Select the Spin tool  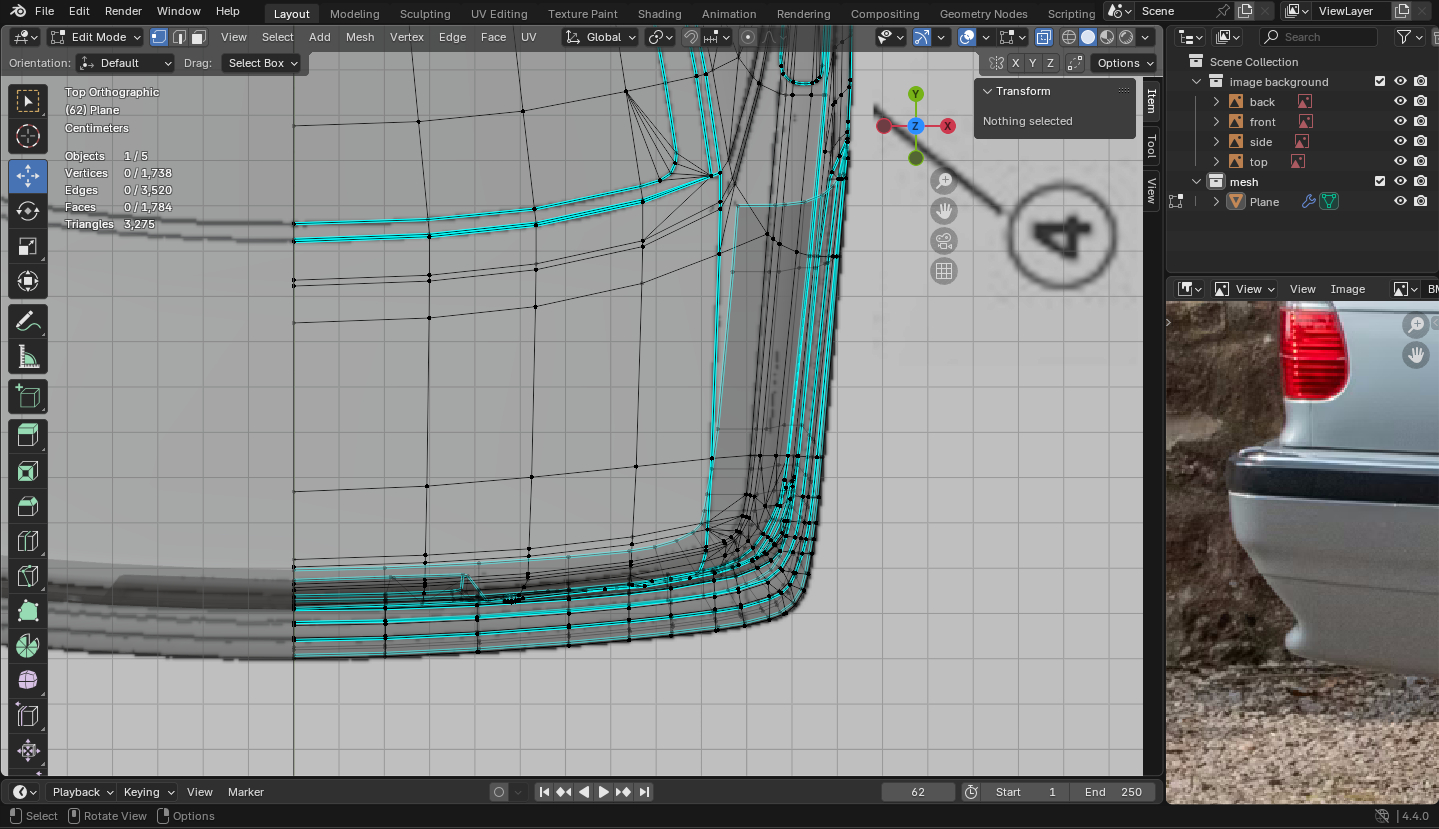pos(28,646)
